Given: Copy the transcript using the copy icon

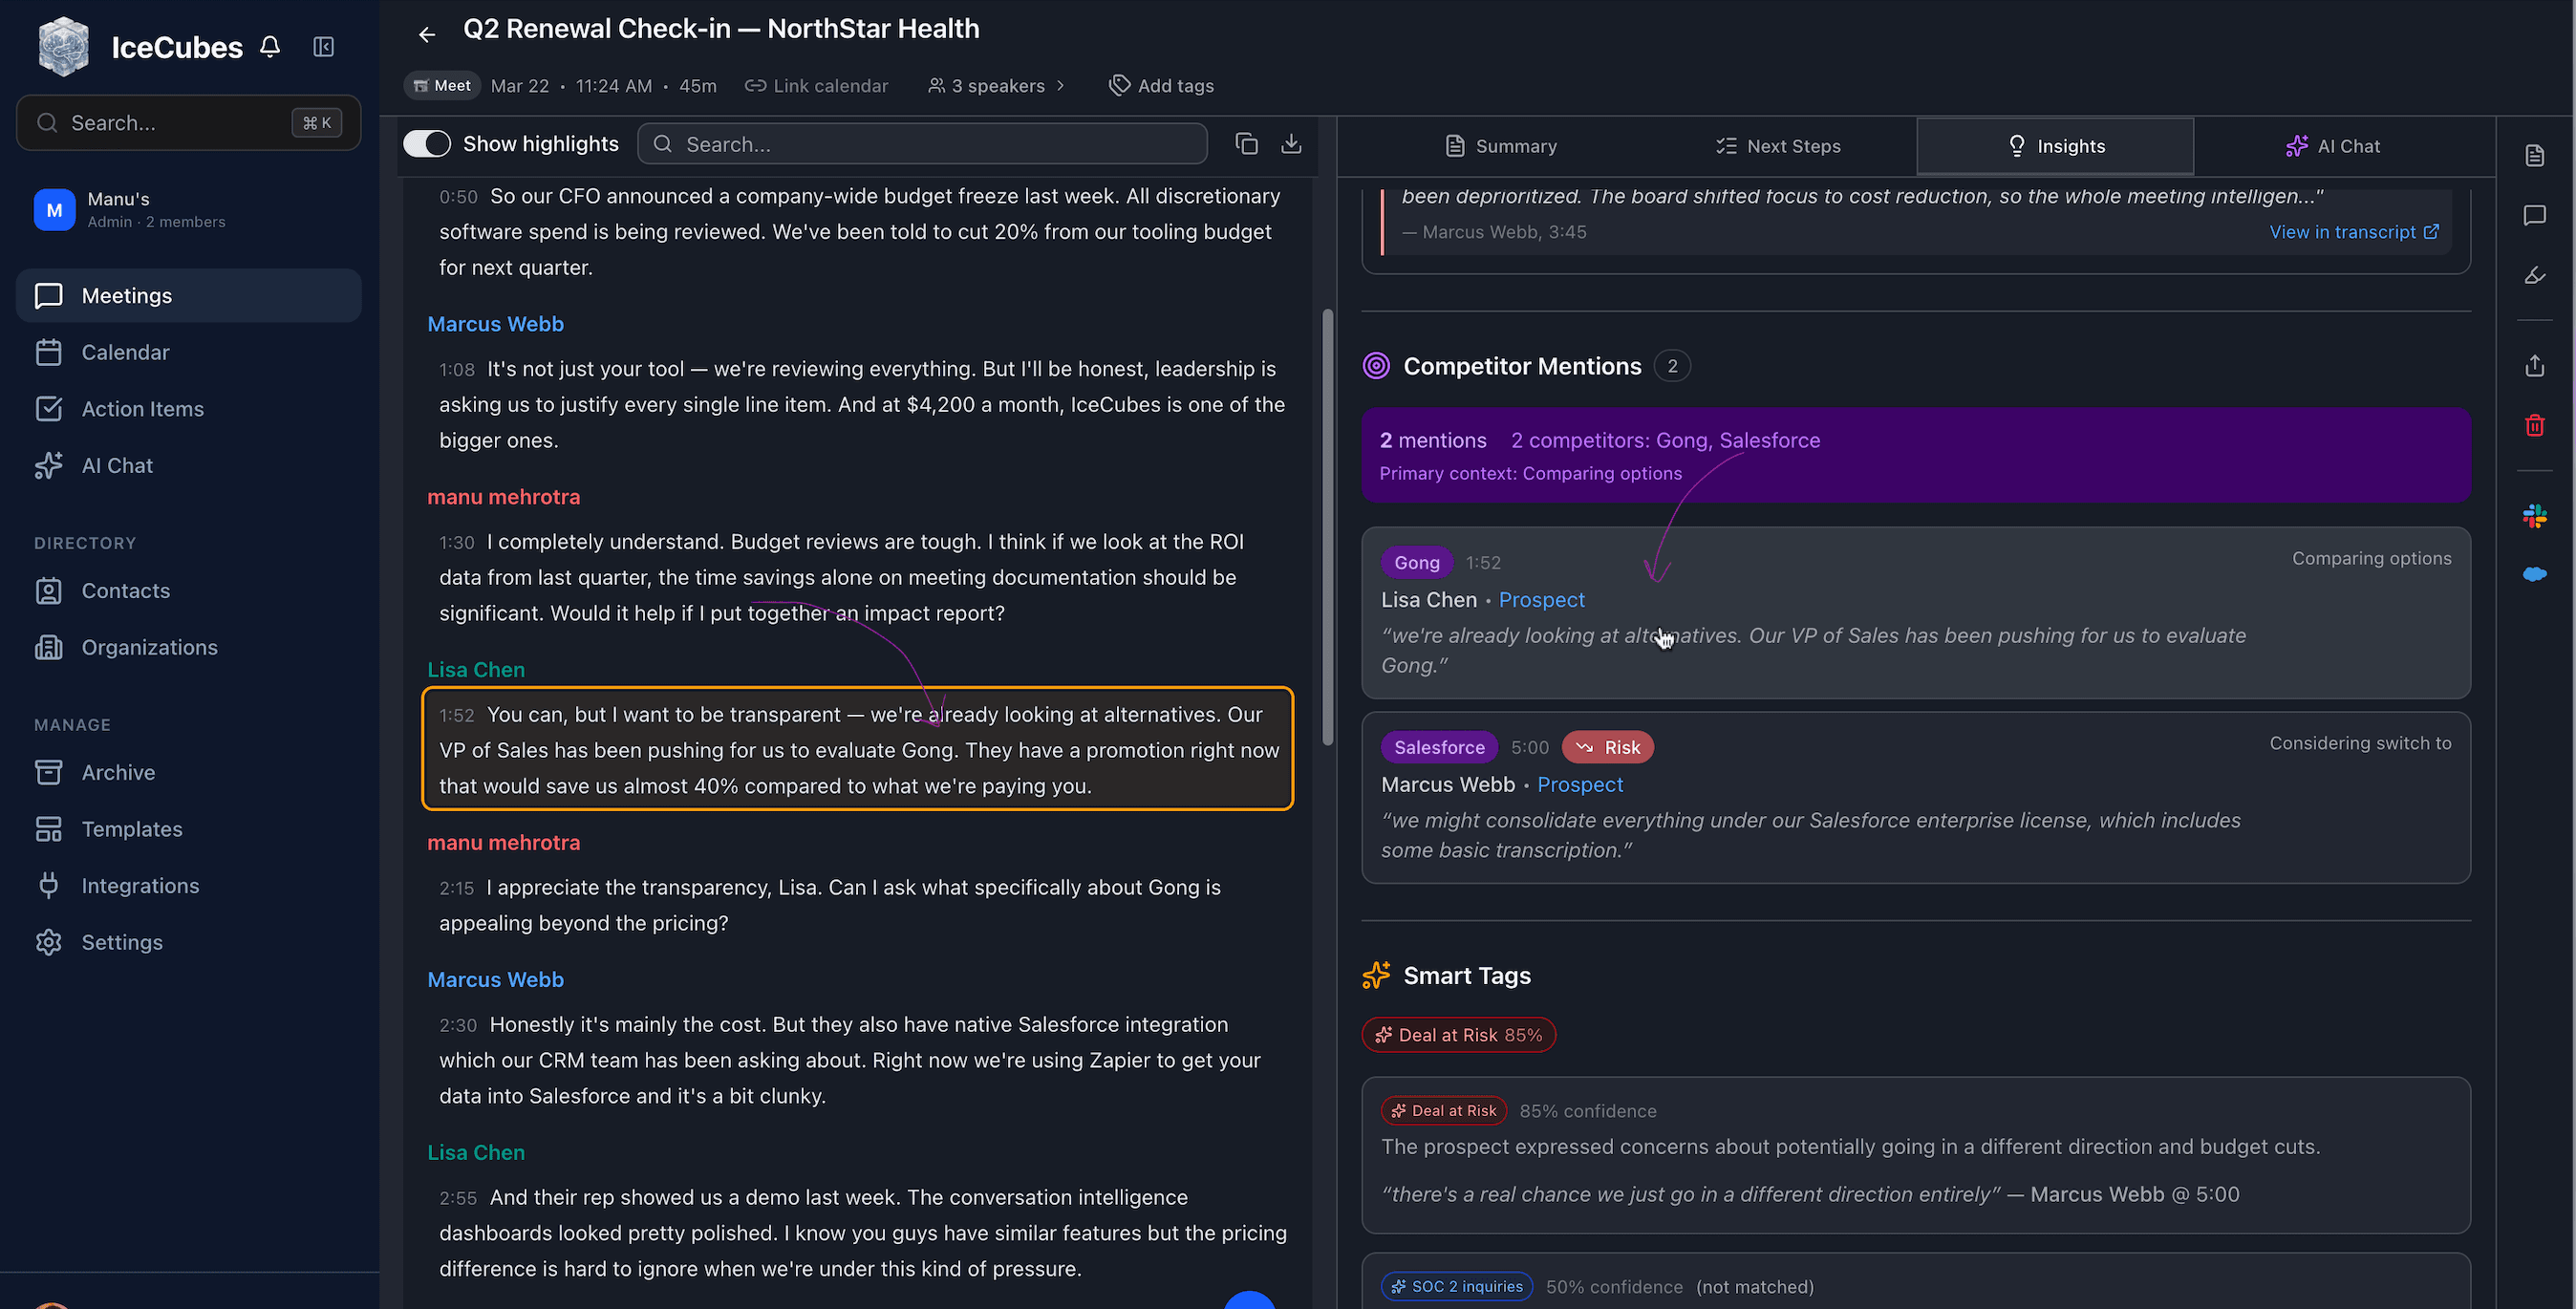Looking at the screenshot, I should click(1247, 143).
